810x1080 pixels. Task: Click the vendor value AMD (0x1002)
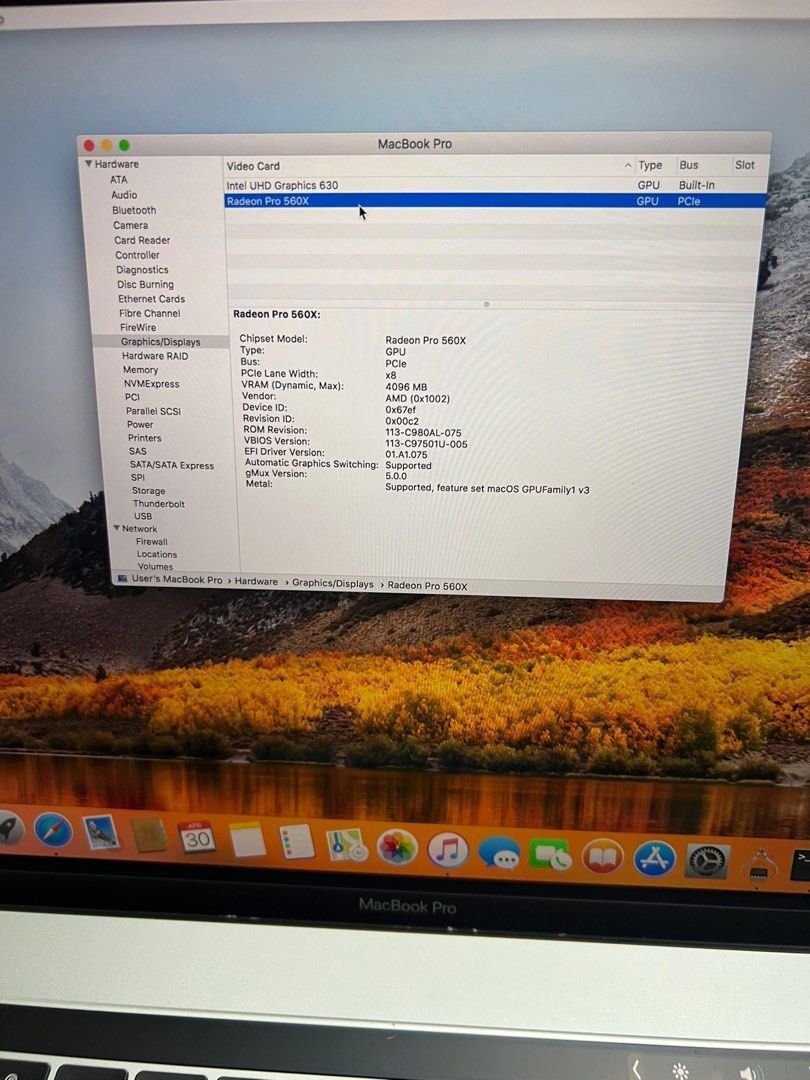pos(417,398)
